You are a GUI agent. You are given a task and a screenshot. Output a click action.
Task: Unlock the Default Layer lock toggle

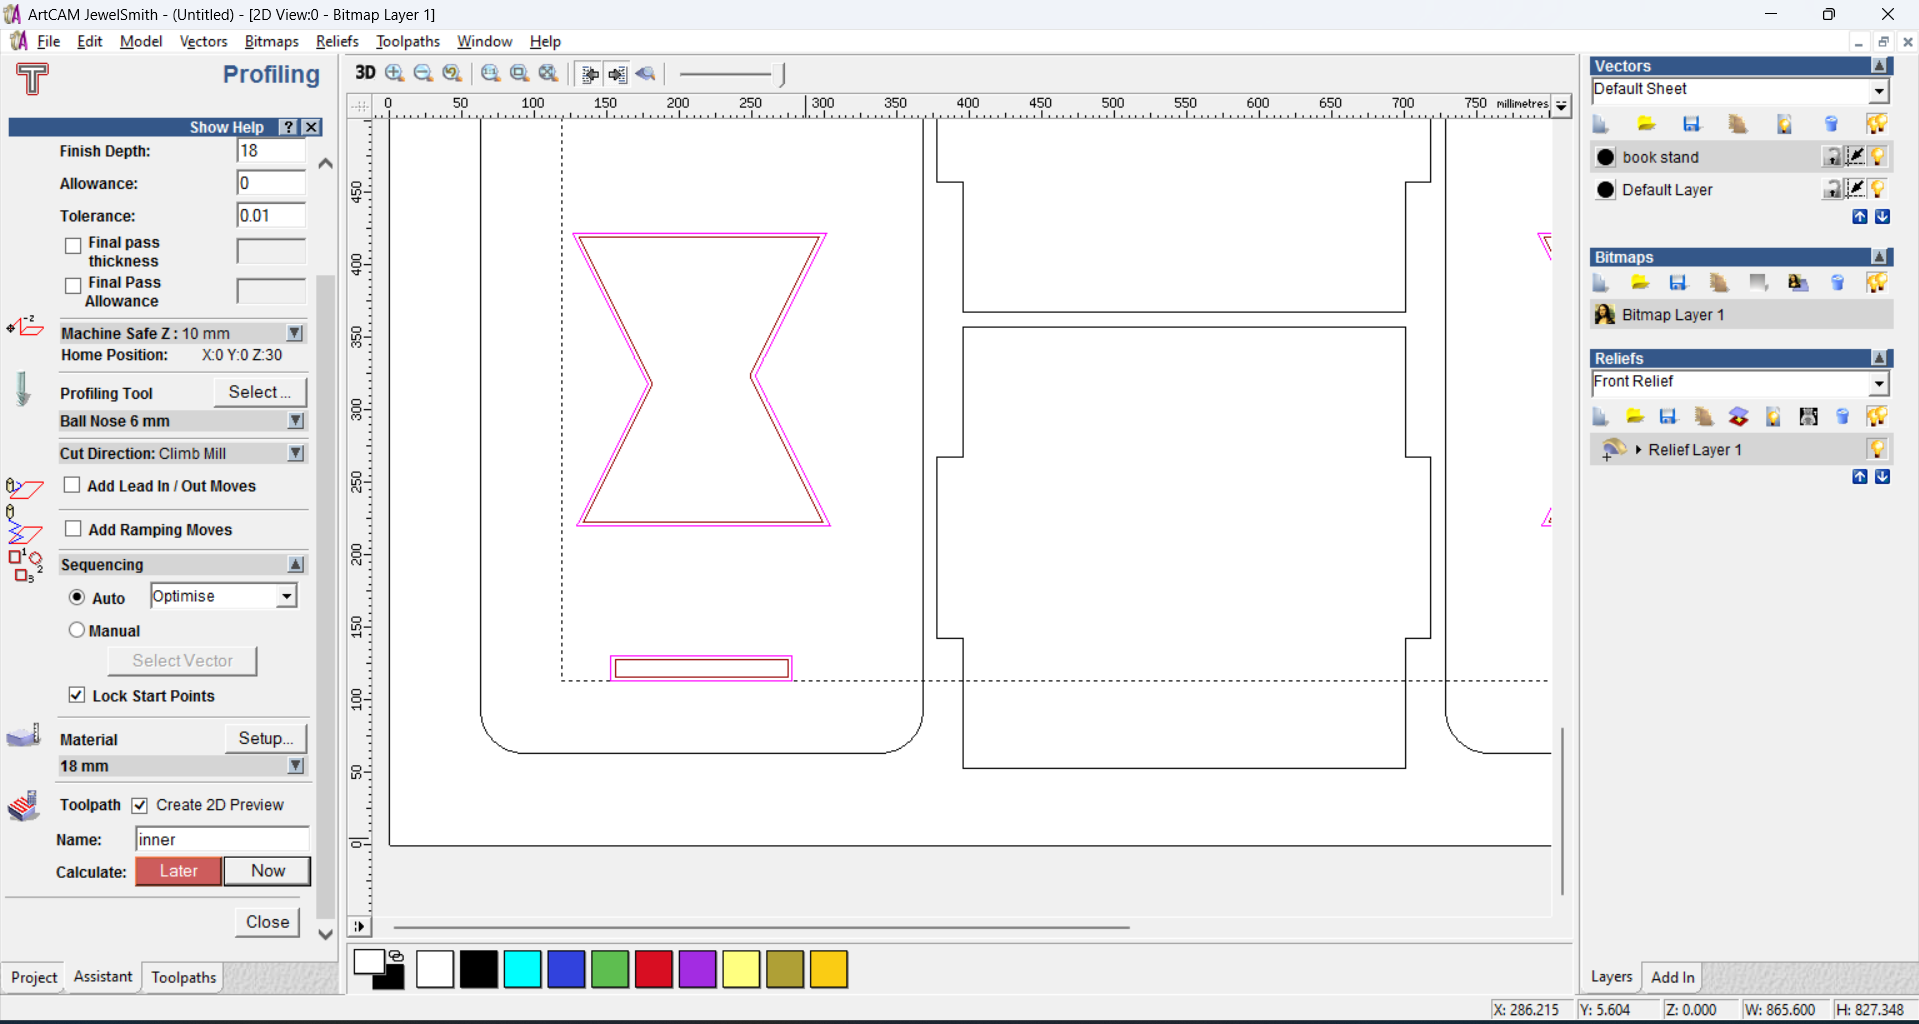(x=1832, y=188)
